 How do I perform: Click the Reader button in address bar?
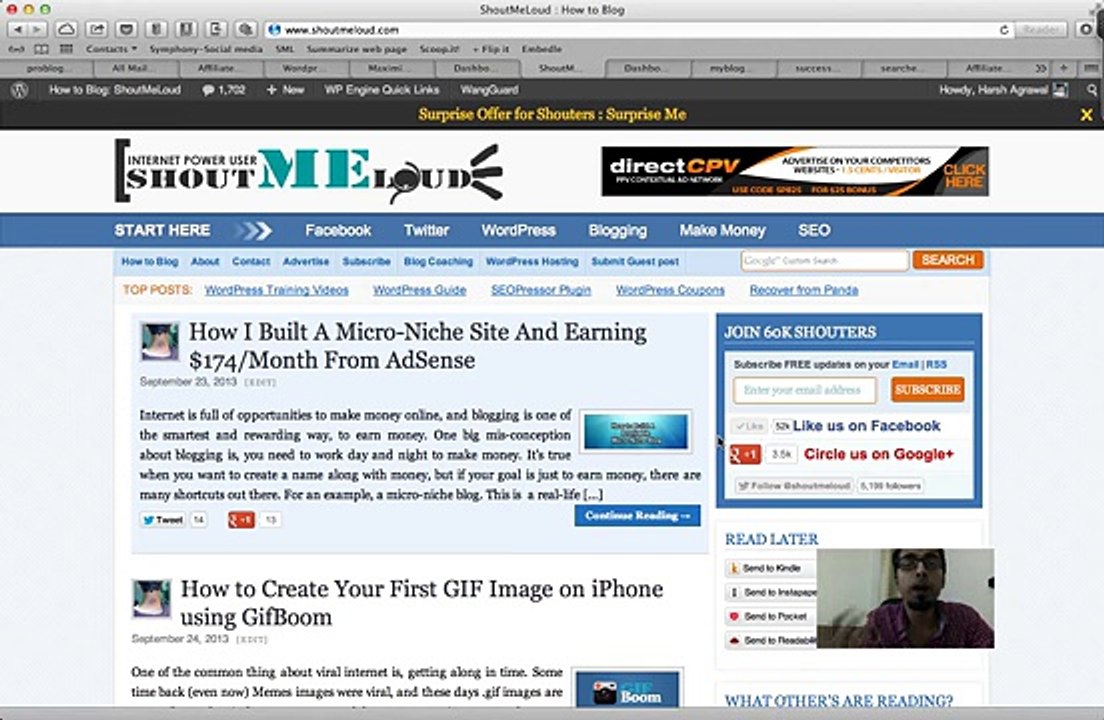[1041, 30]
